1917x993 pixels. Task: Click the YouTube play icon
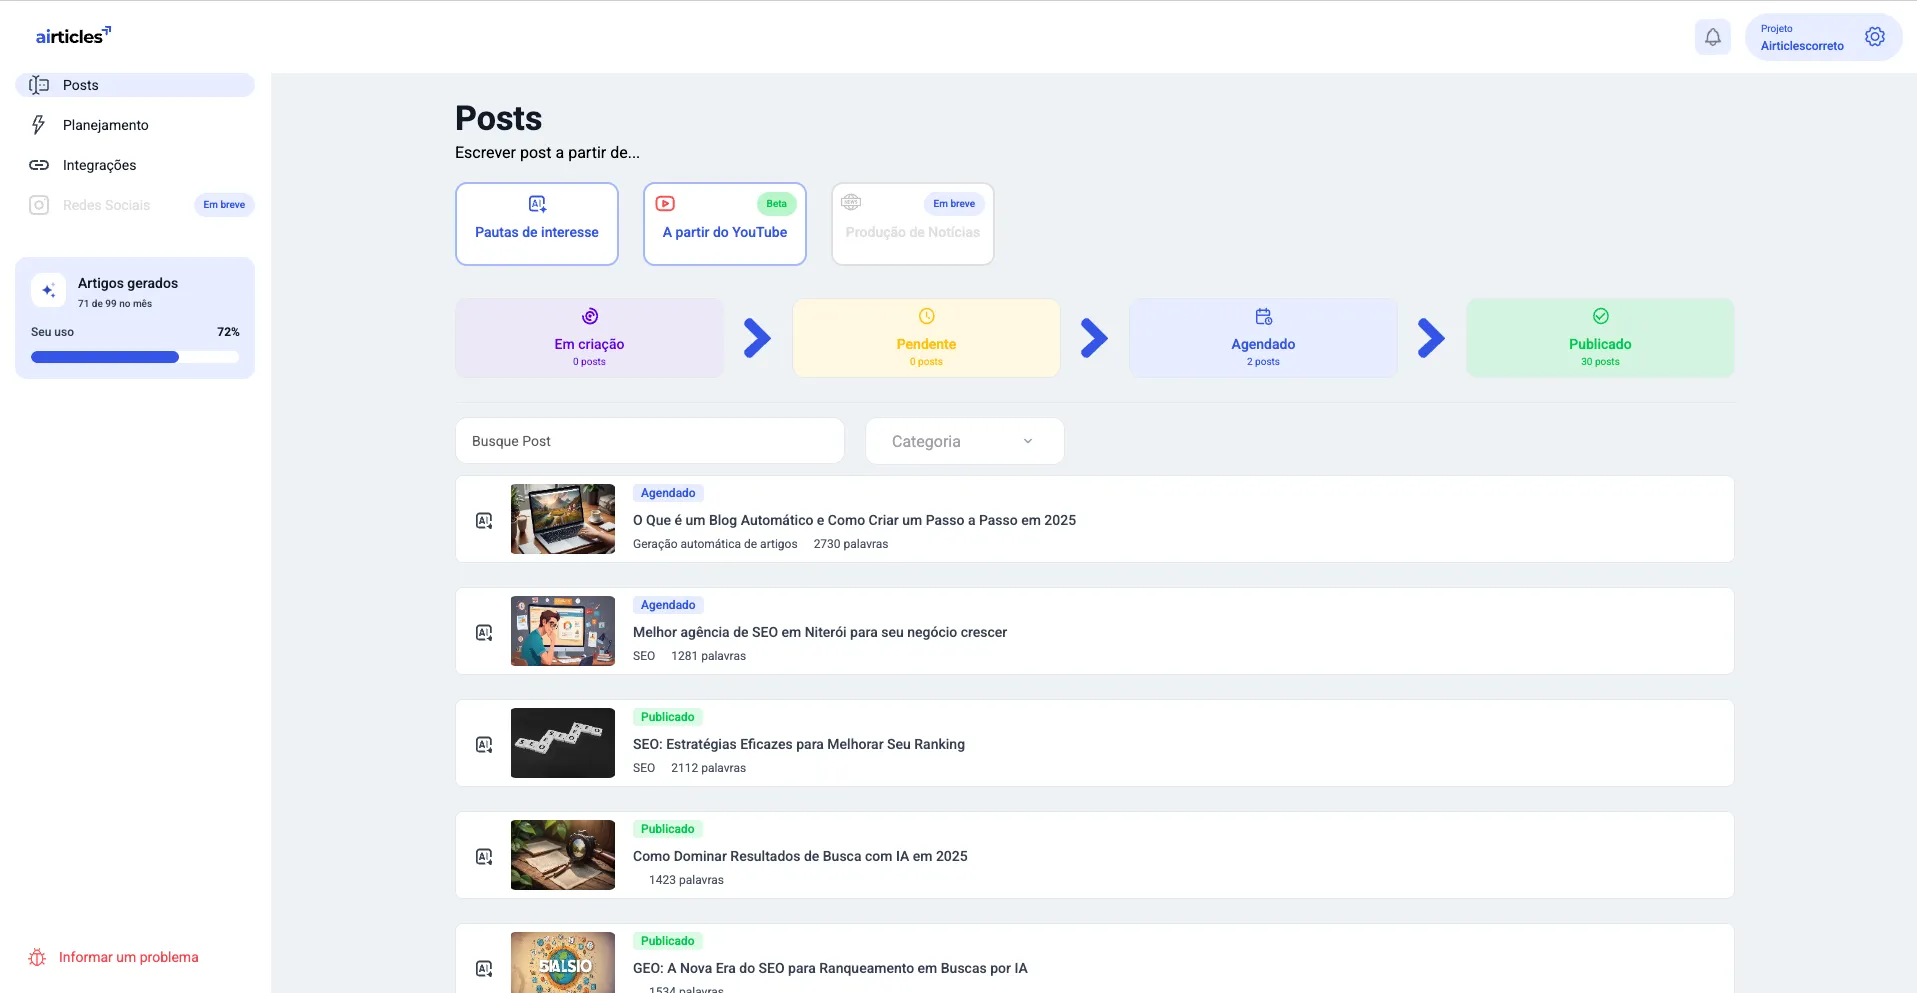665,203
